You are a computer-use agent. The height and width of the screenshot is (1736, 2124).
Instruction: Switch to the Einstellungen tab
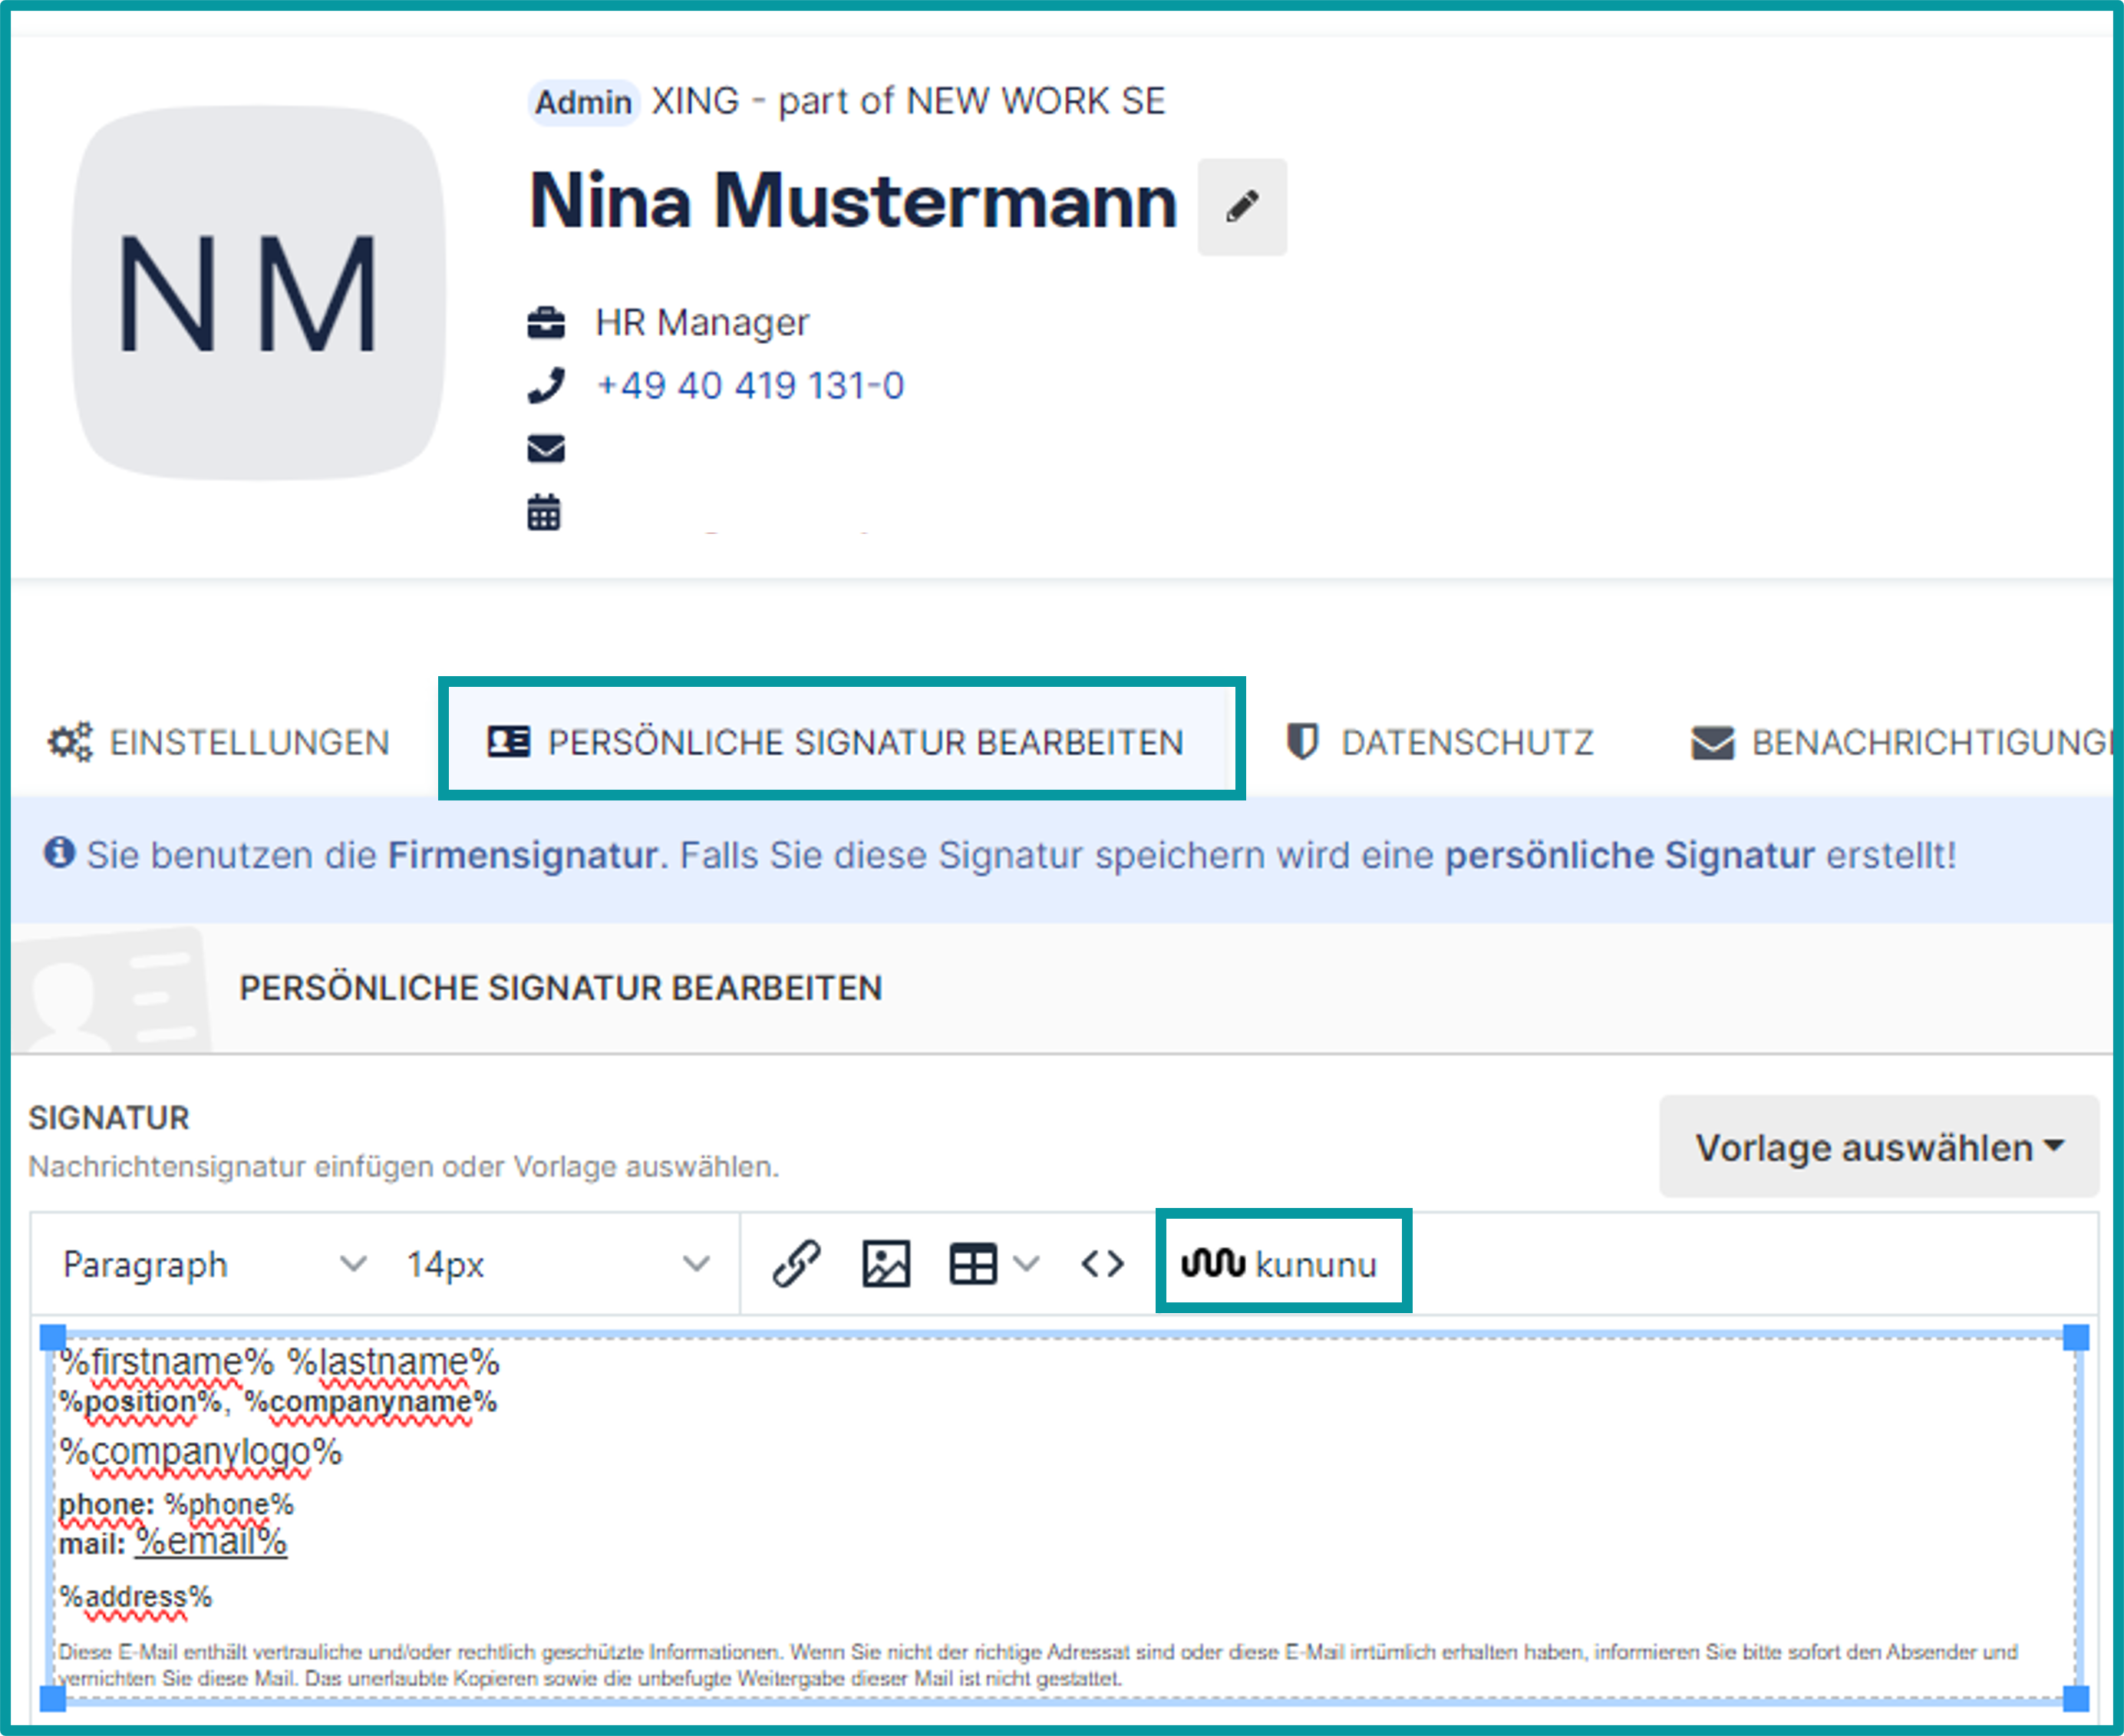219,742
